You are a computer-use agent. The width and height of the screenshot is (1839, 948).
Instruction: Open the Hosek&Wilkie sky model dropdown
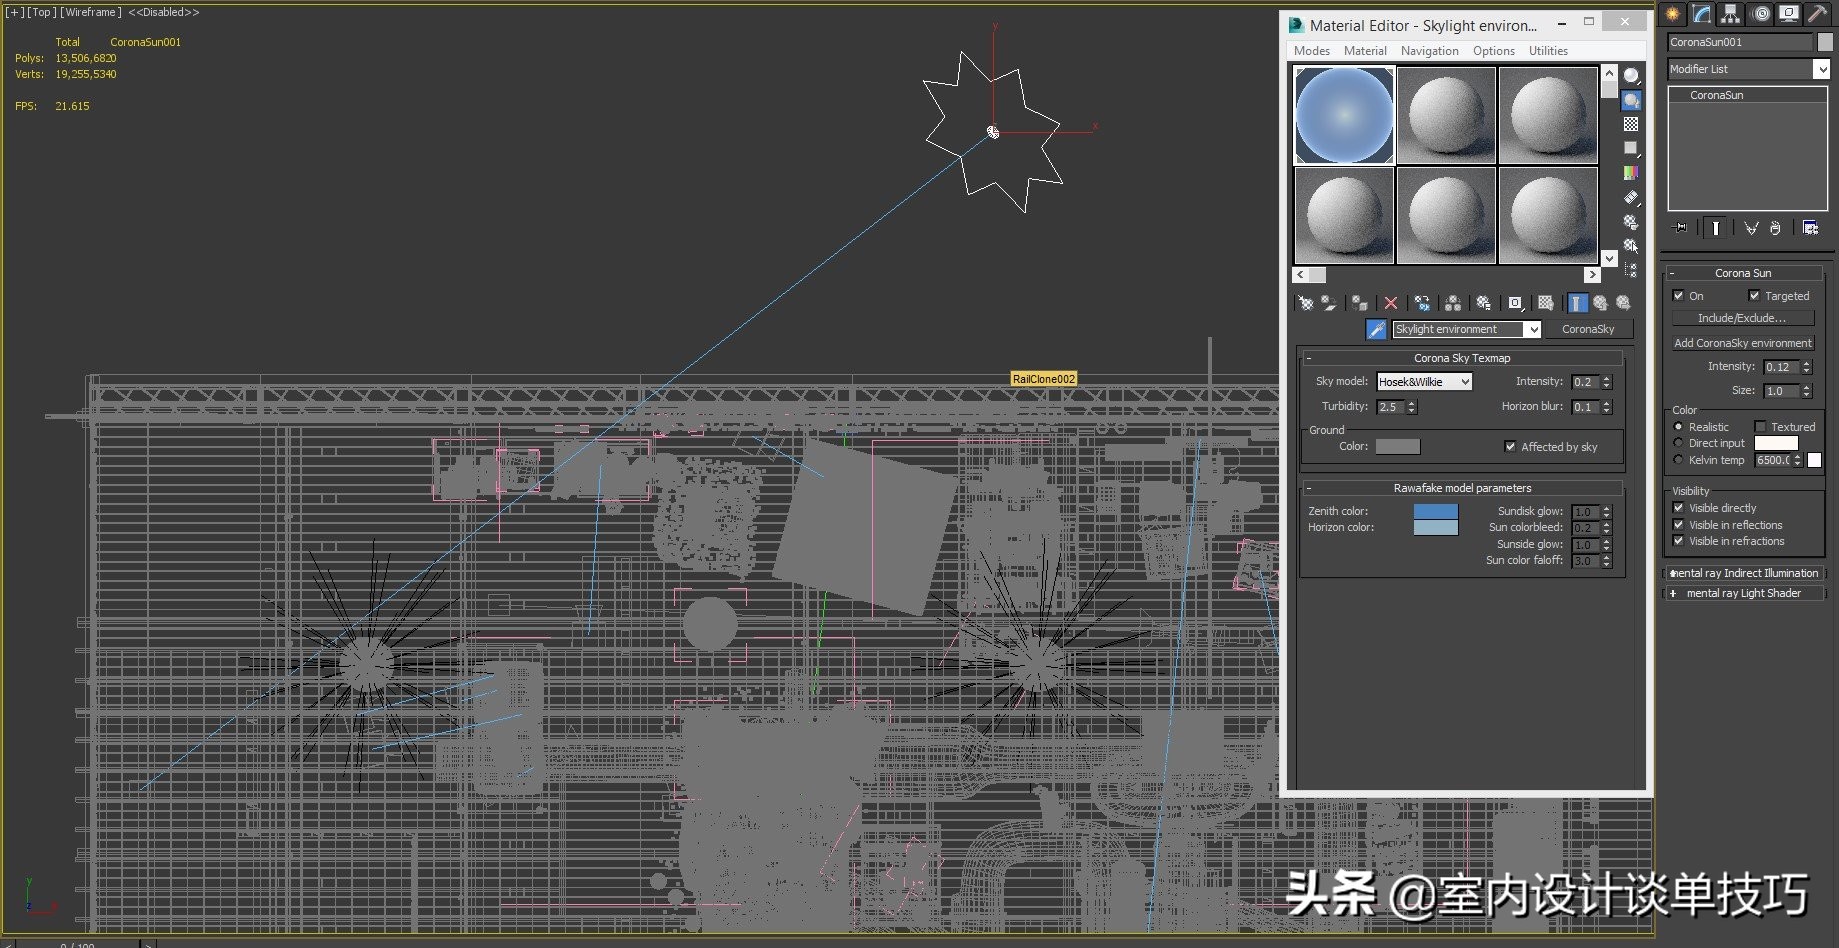[x=1463, y=381]
